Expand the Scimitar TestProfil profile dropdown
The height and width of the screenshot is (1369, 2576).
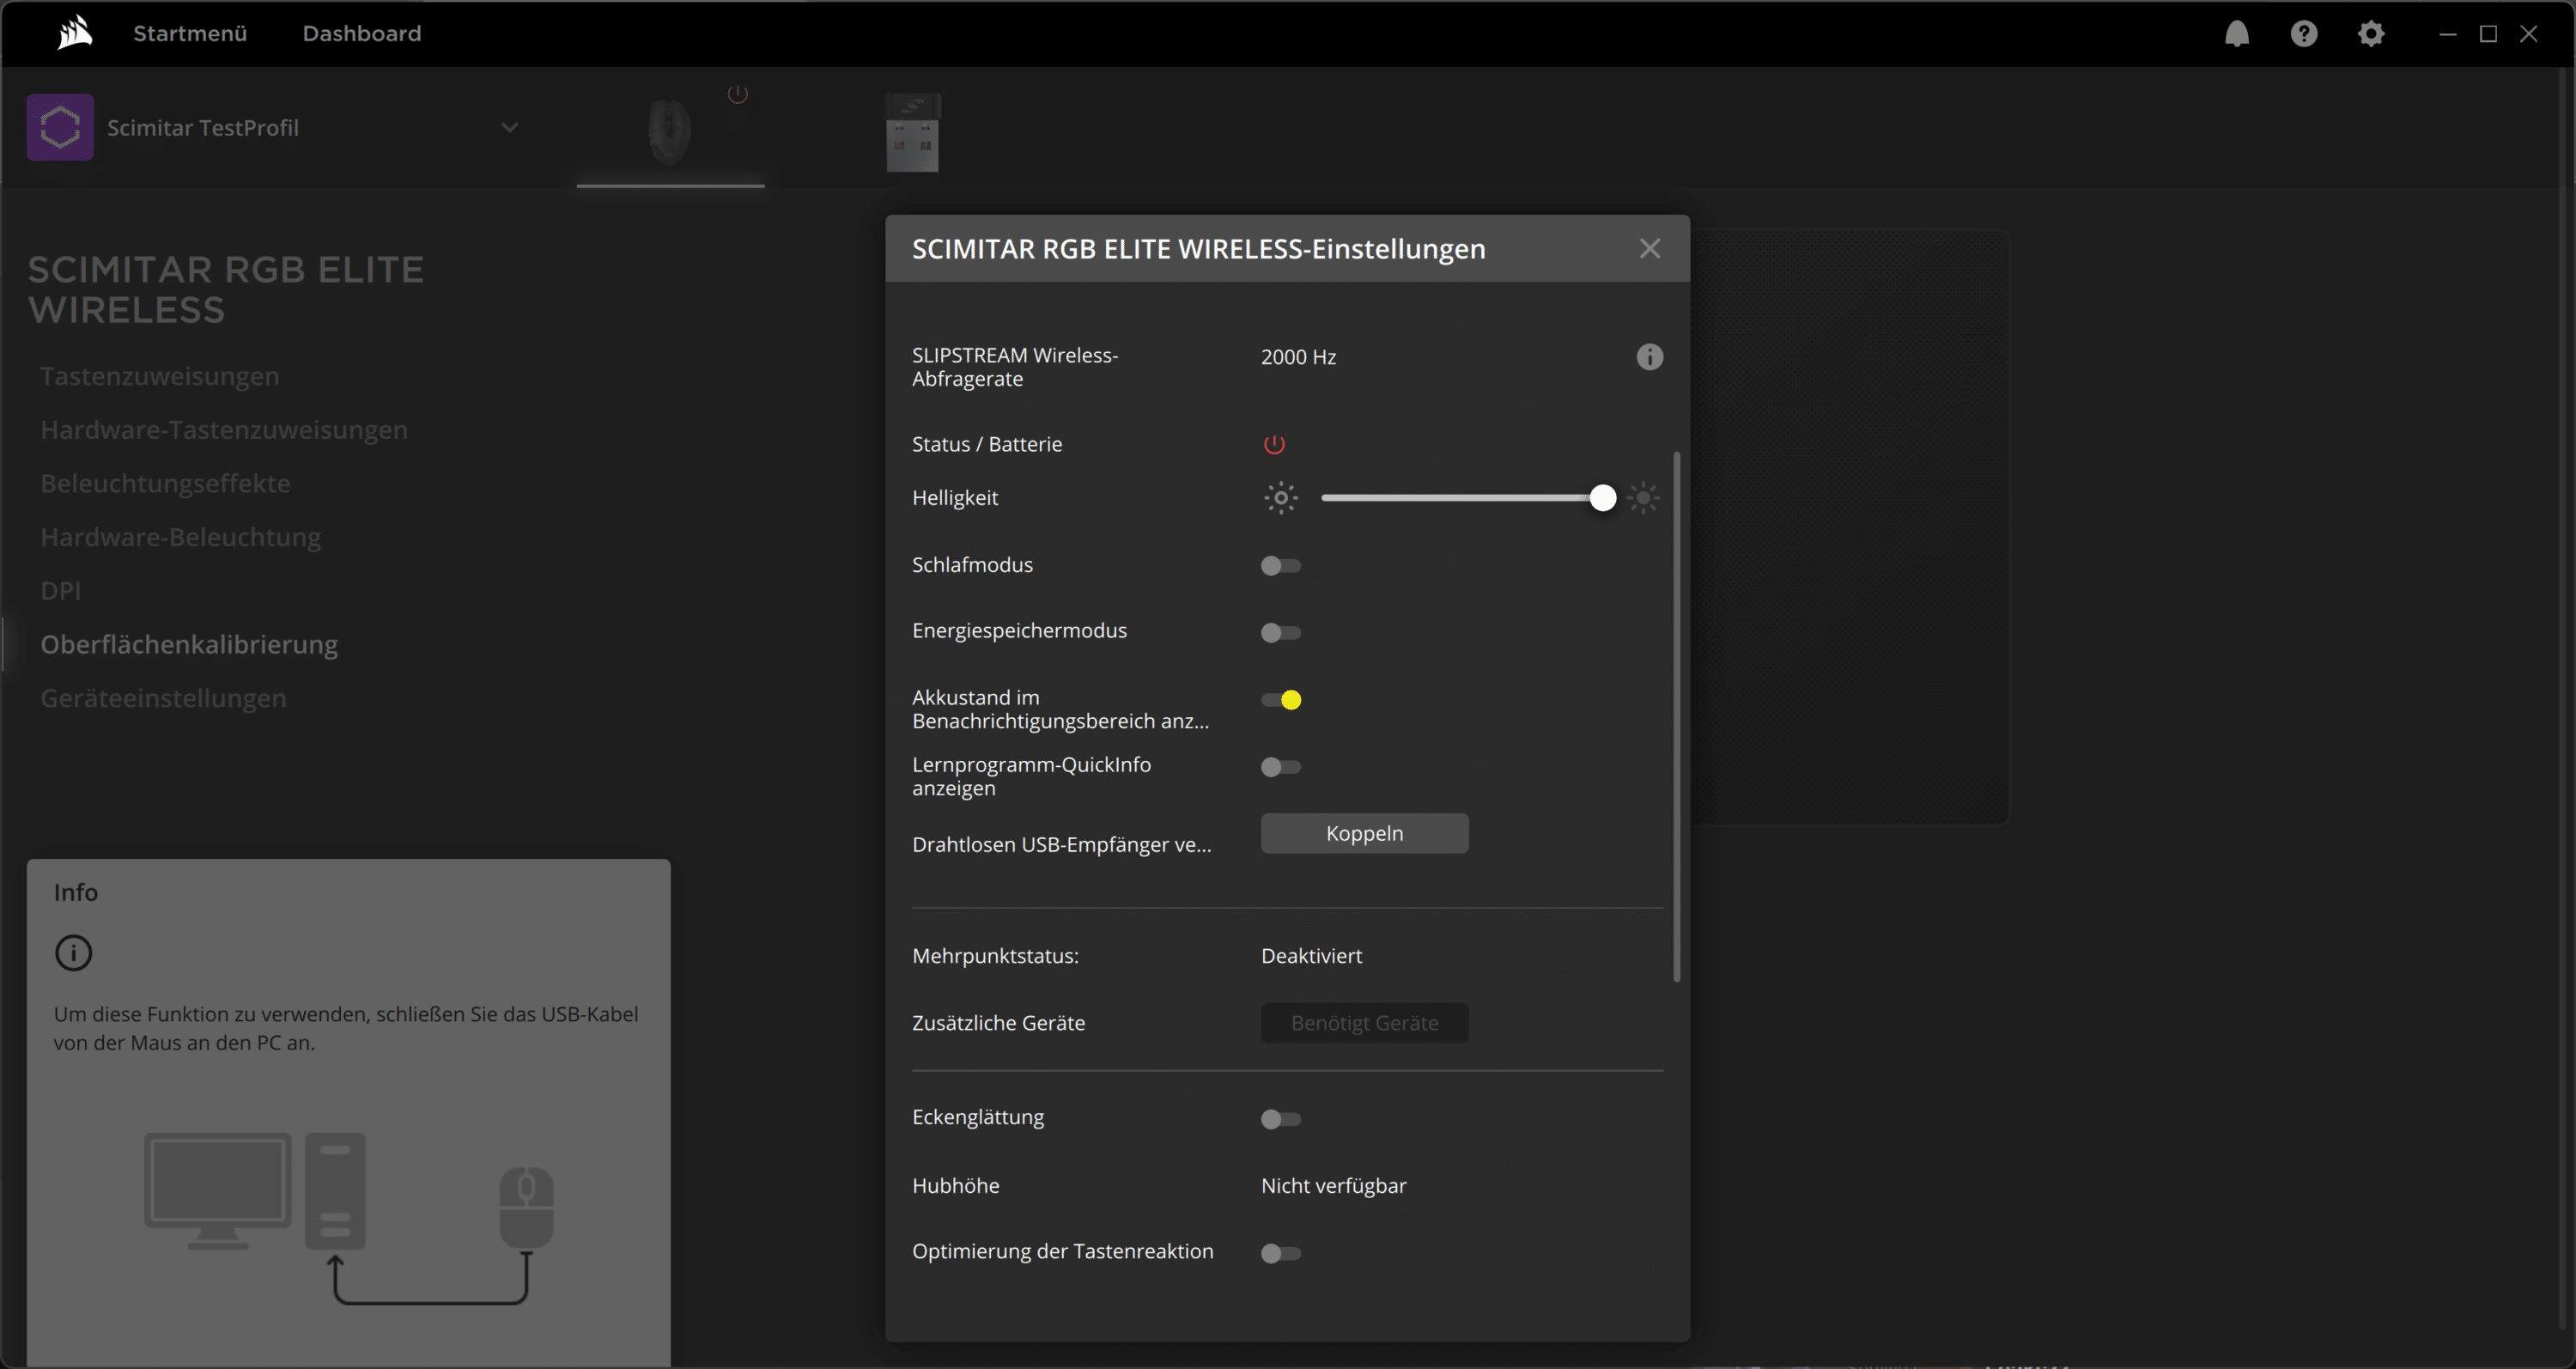[509, 127]
